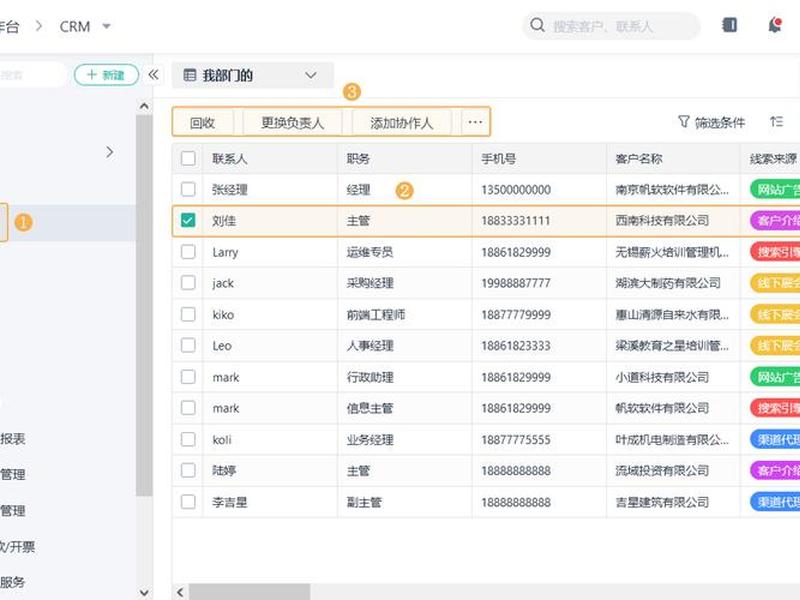
Task: Select the 开票 sidebar item
Action: [17, 547]
